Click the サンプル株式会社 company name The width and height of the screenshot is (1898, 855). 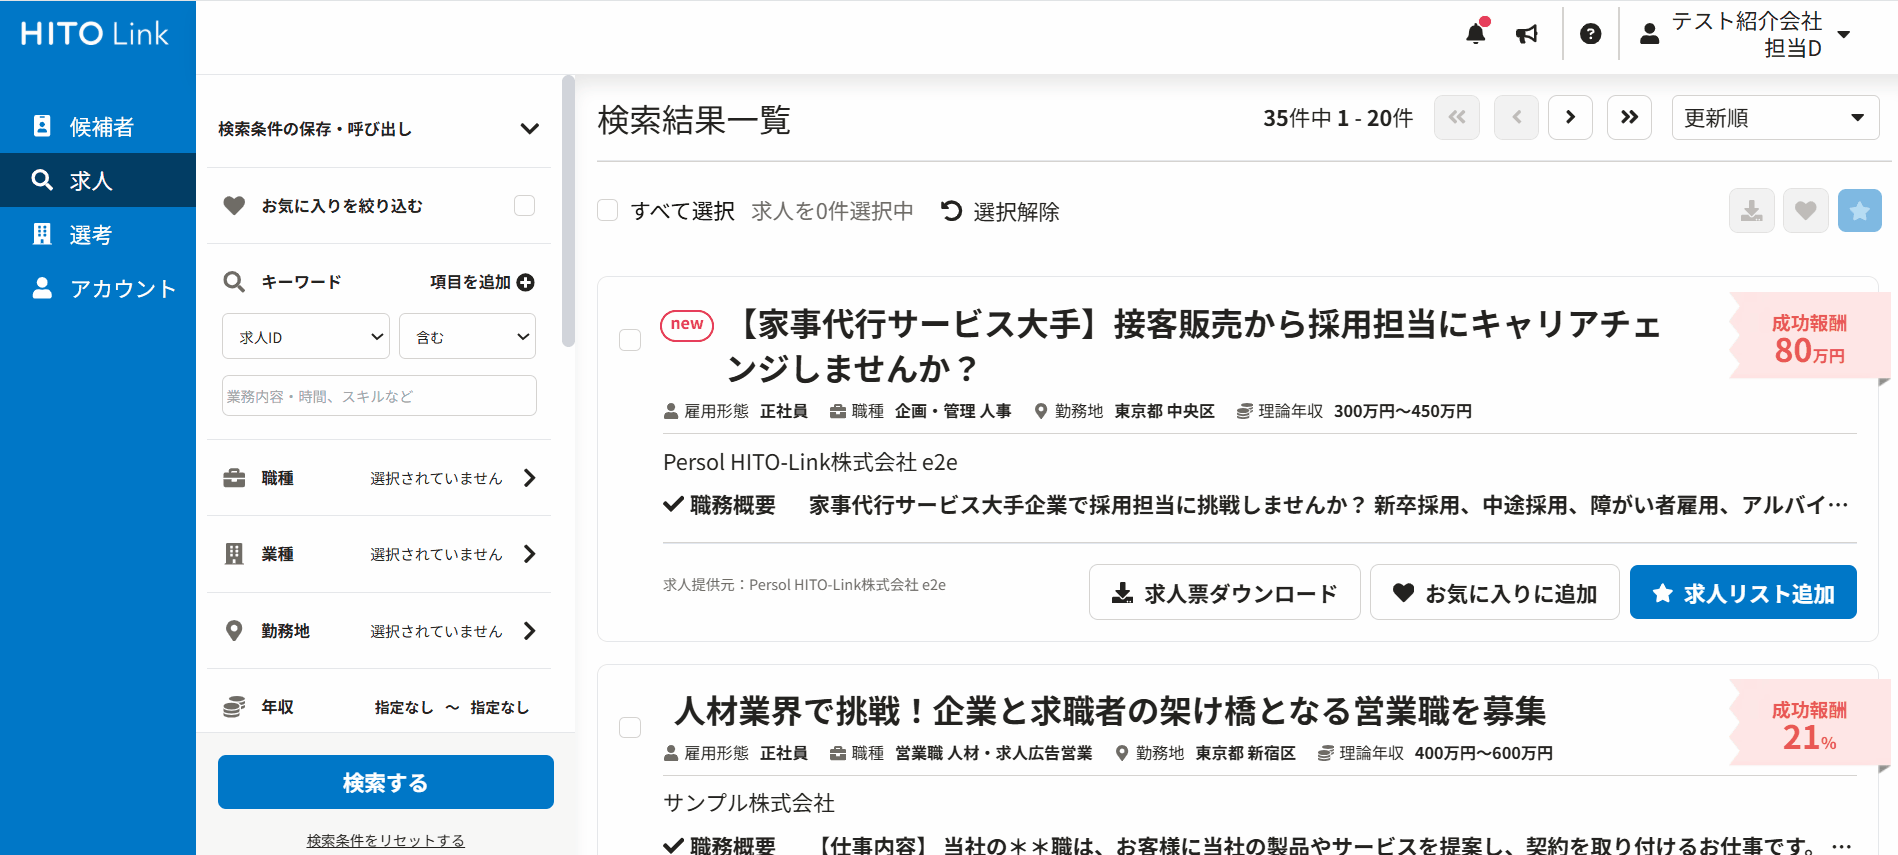[749, 803]
